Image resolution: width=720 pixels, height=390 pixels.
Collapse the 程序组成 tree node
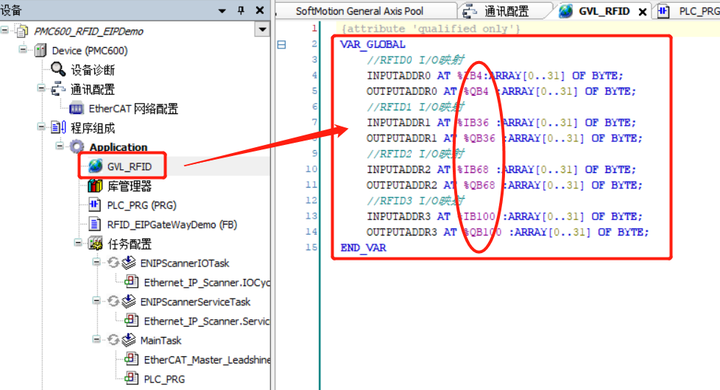41,126
